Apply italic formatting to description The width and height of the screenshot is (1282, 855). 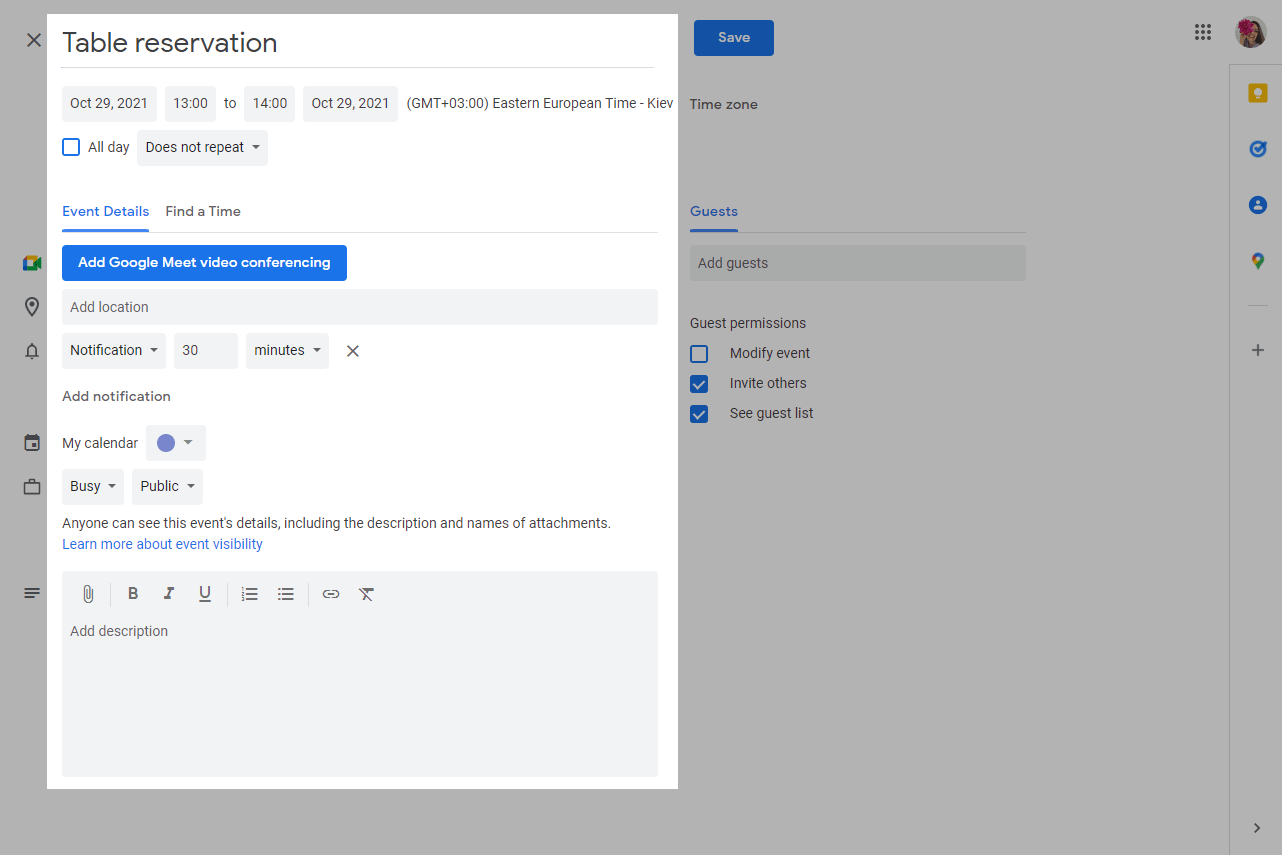point(169,594)
